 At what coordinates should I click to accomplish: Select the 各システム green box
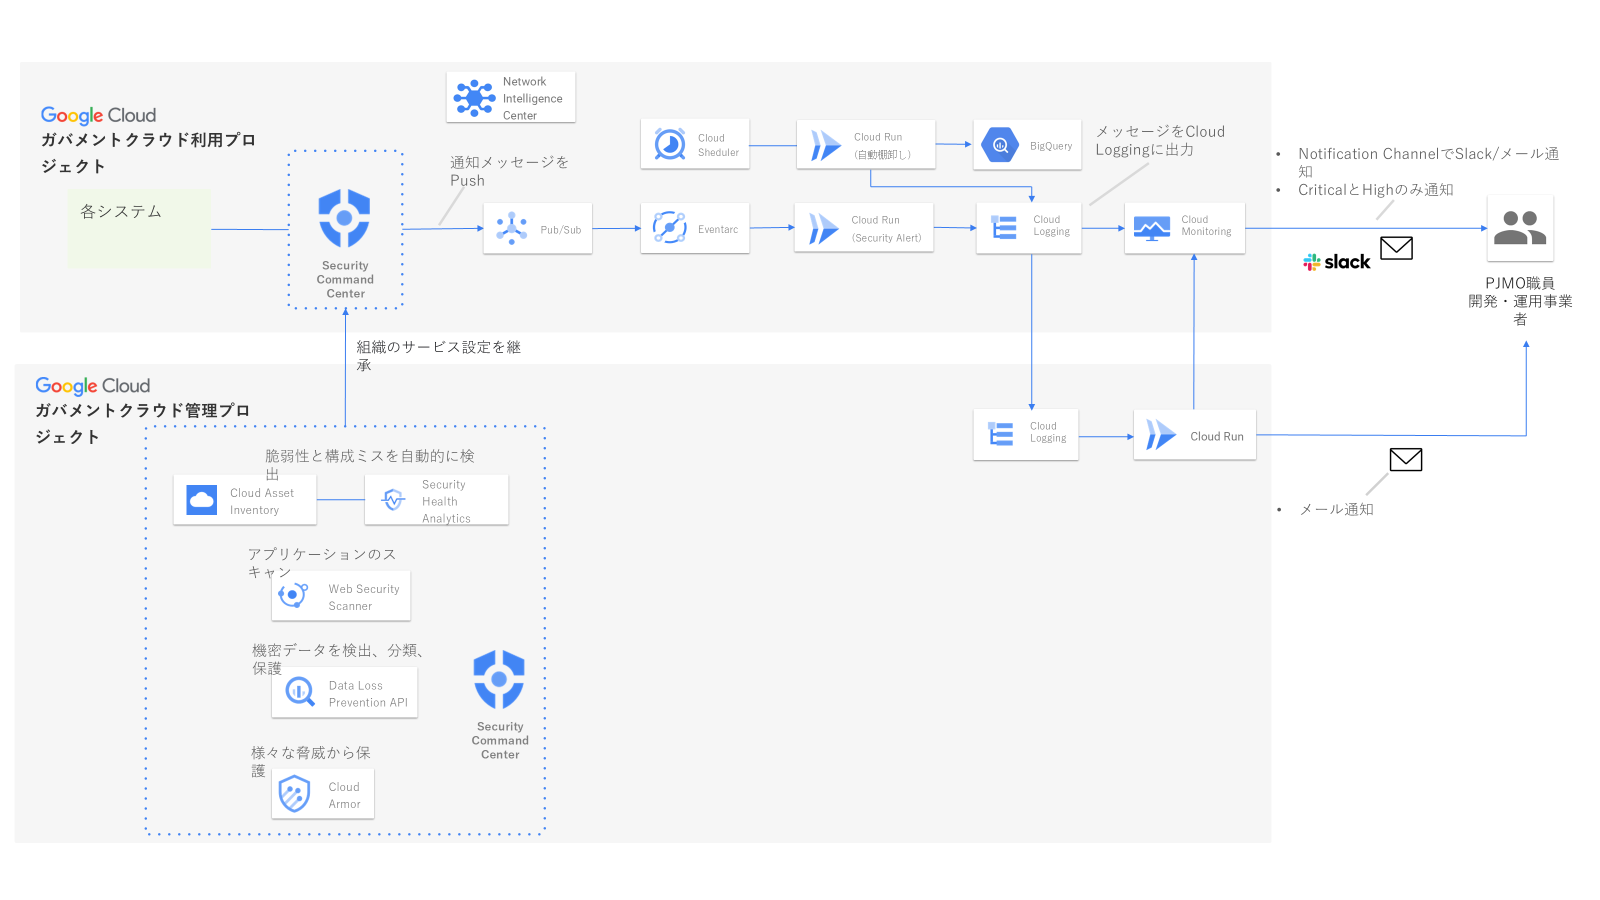tap(138, 227)
